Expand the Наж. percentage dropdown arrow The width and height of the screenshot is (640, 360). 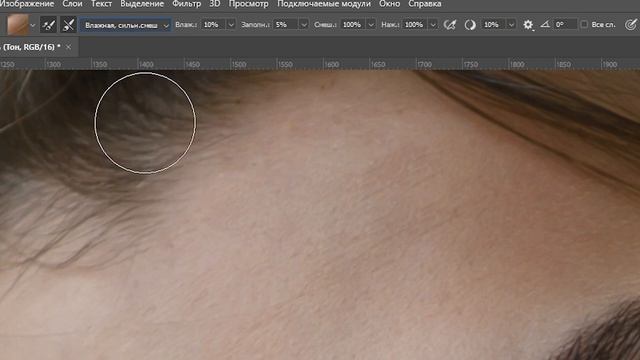[433, 25]
